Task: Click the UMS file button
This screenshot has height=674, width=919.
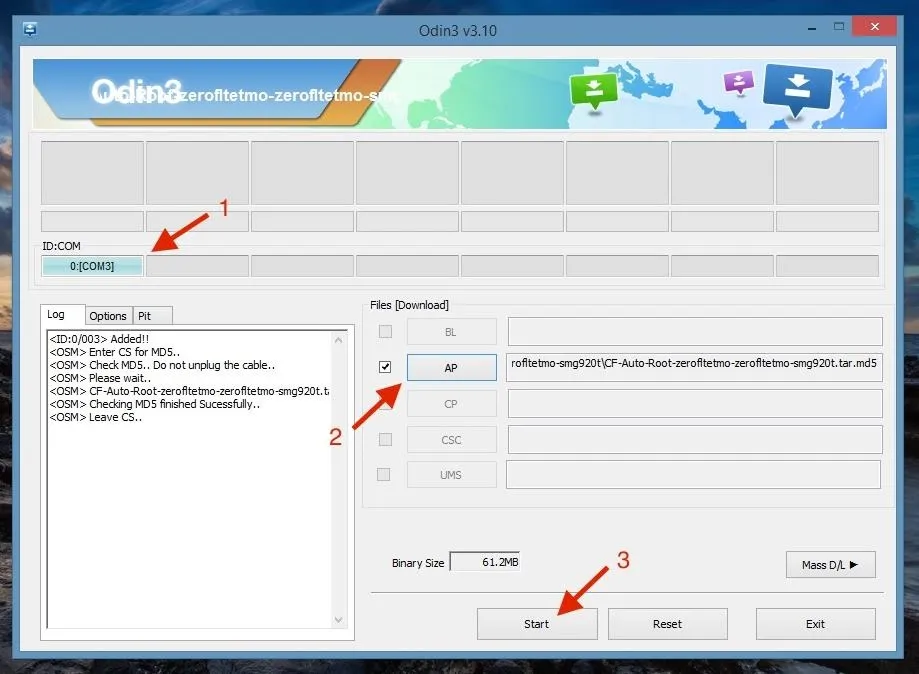Action: pyautogui.click(x=451, y=475)
